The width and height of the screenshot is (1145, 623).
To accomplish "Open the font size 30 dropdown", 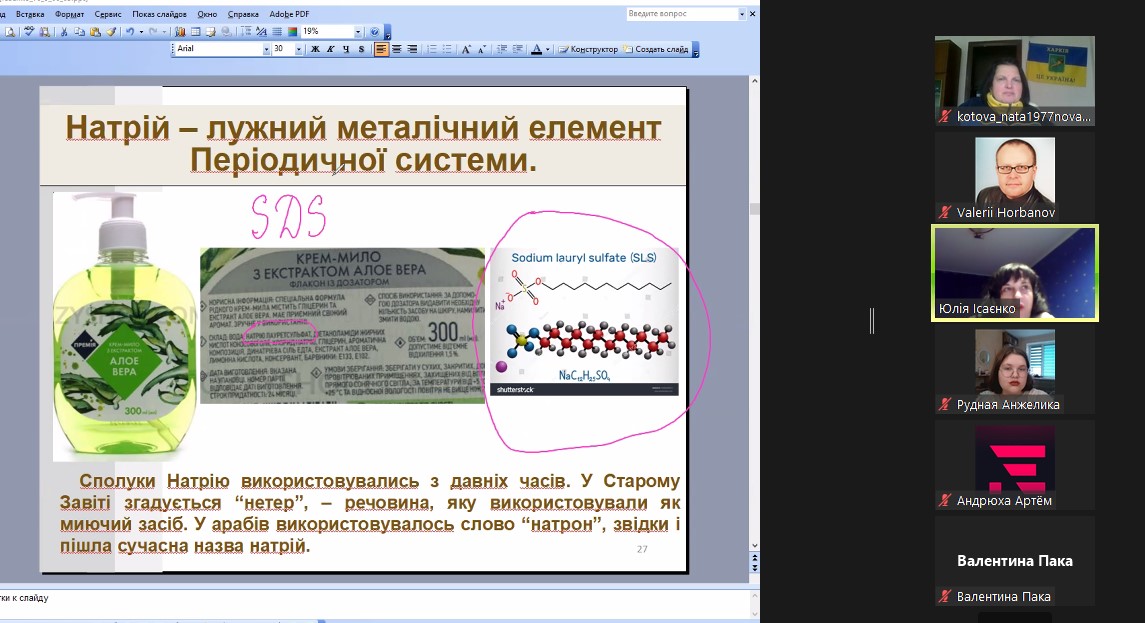I will point(298,50).
